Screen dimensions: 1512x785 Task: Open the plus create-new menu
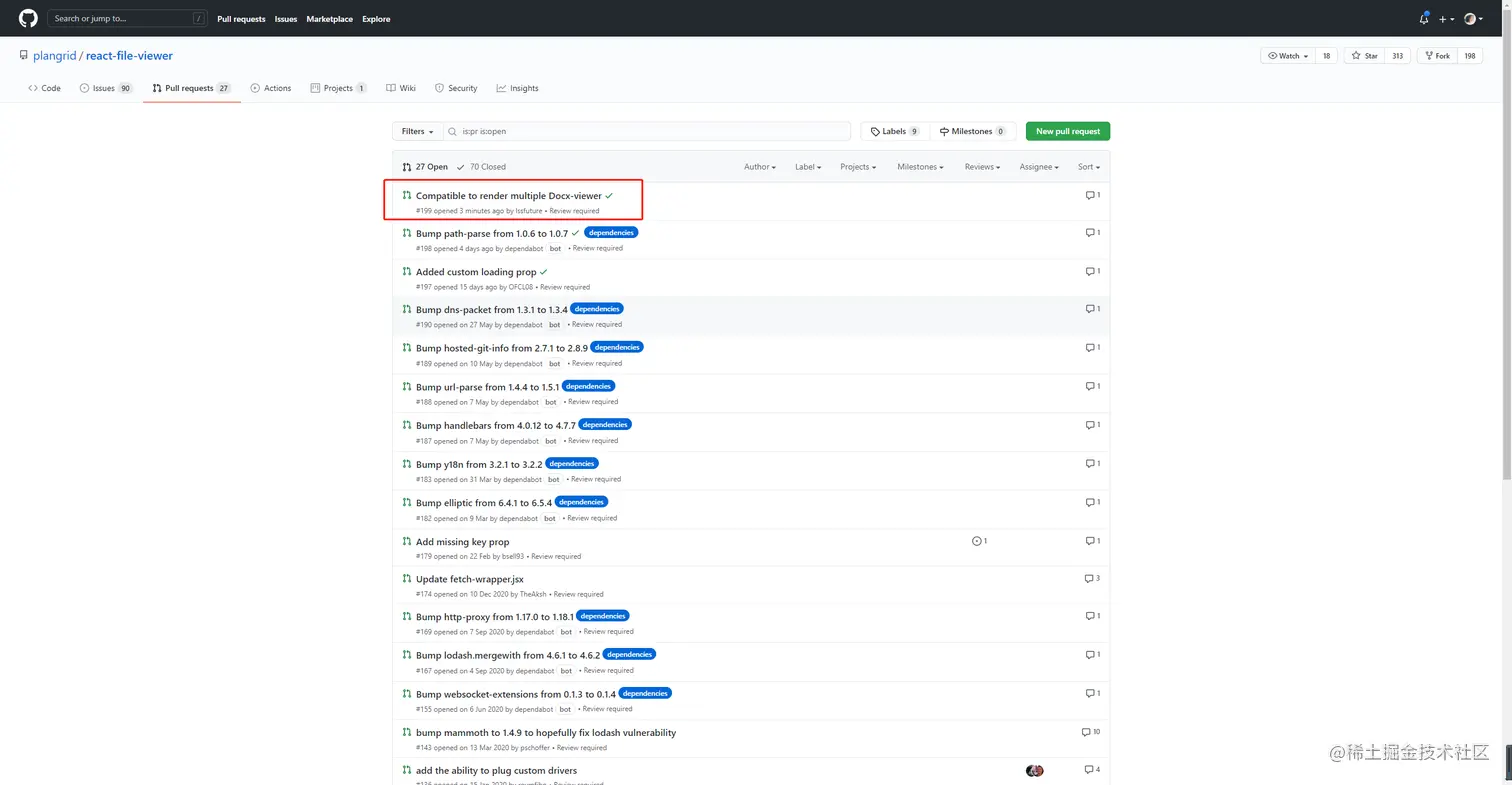pyautogui.click(x=1445, y=18)
